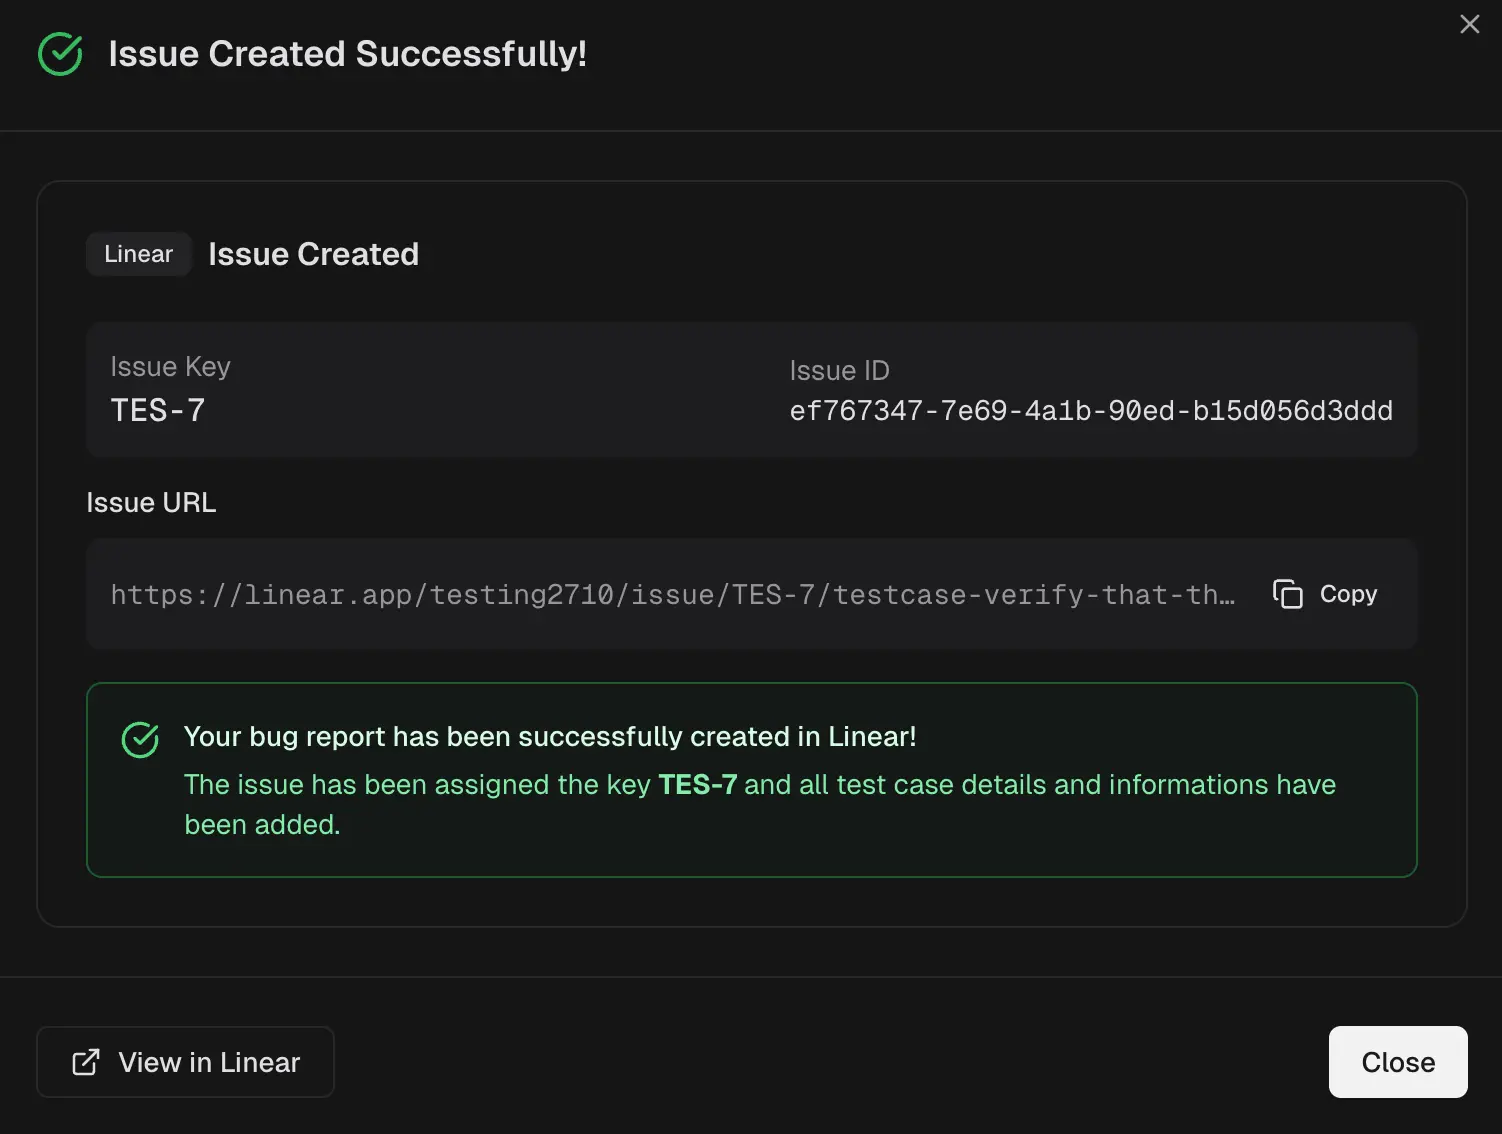Click the Issue URL label
This screenshot has width=1502, height=1134.
[x=151, y=502]
